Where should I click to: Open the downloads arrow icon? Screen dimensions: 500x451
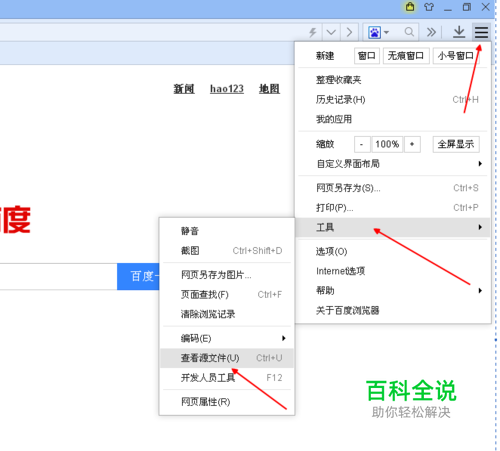pyautogui.click(x=459, y=32)
